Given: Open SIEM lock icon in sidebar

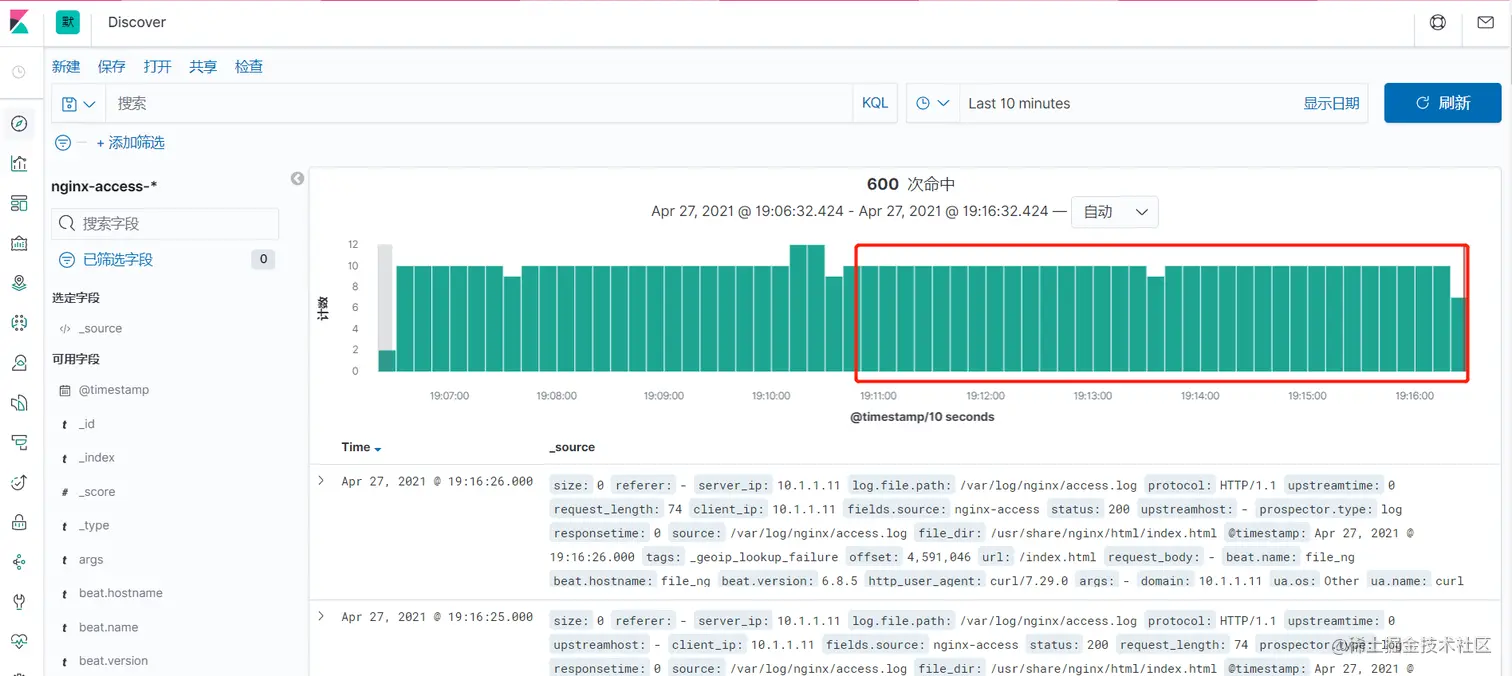Looking at the screenshot, I should [x=19, y=521].
